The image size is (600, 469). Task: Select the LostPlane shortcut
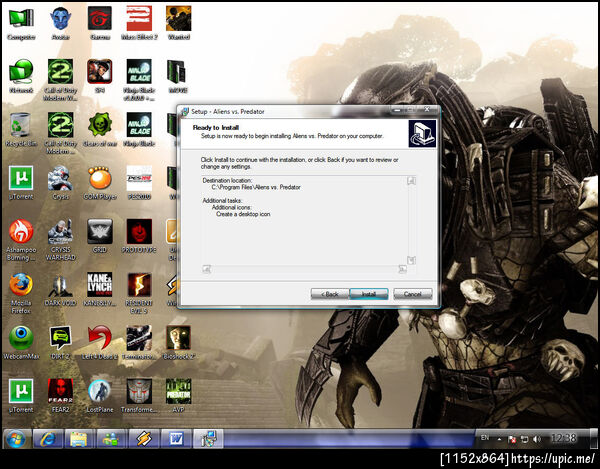100,396
